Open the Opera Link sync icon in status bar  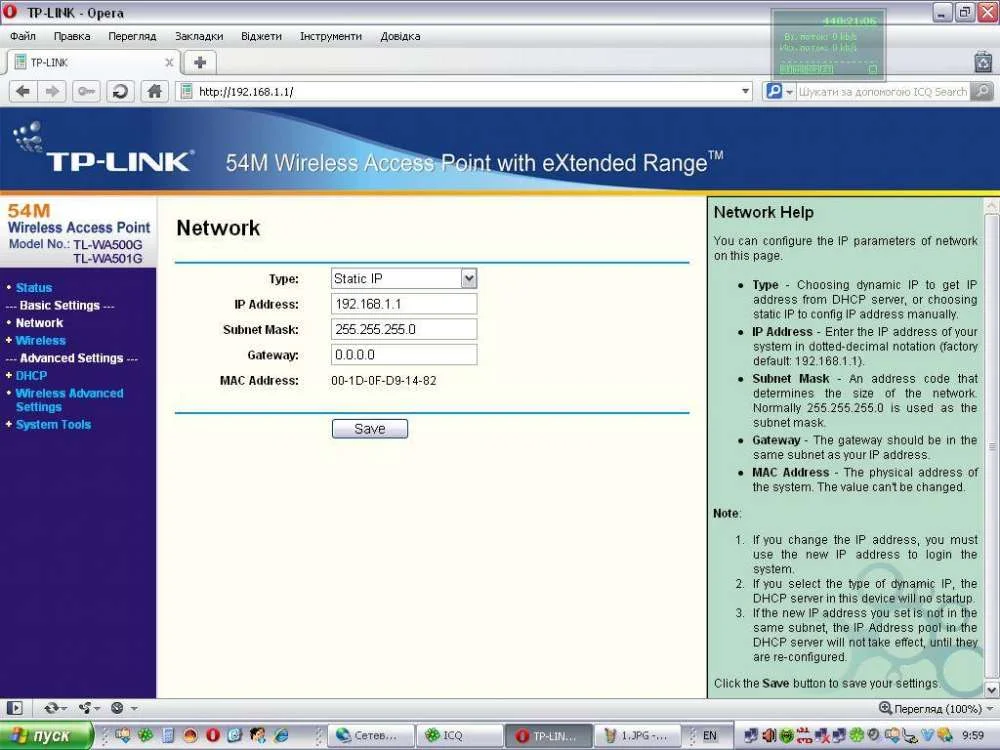pos(54,708)
